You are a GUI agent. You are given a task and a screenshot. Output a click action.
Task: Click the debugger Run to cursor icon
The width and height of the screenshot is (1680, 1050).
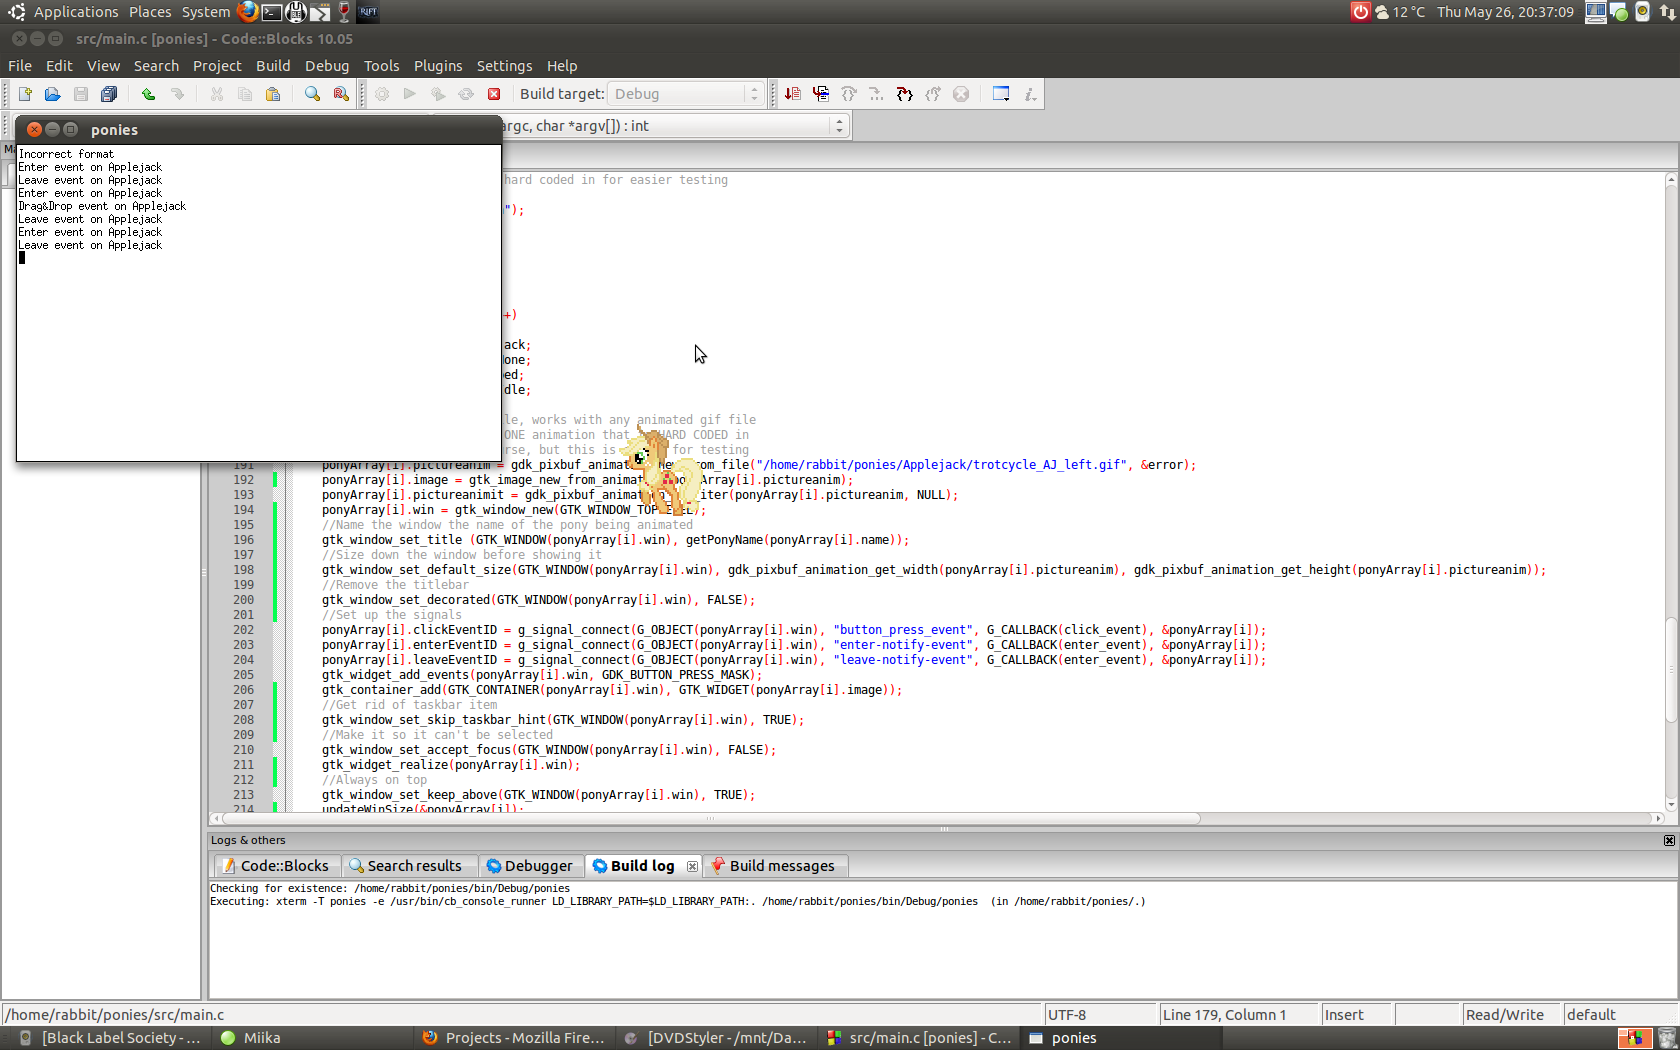point(821,94)
